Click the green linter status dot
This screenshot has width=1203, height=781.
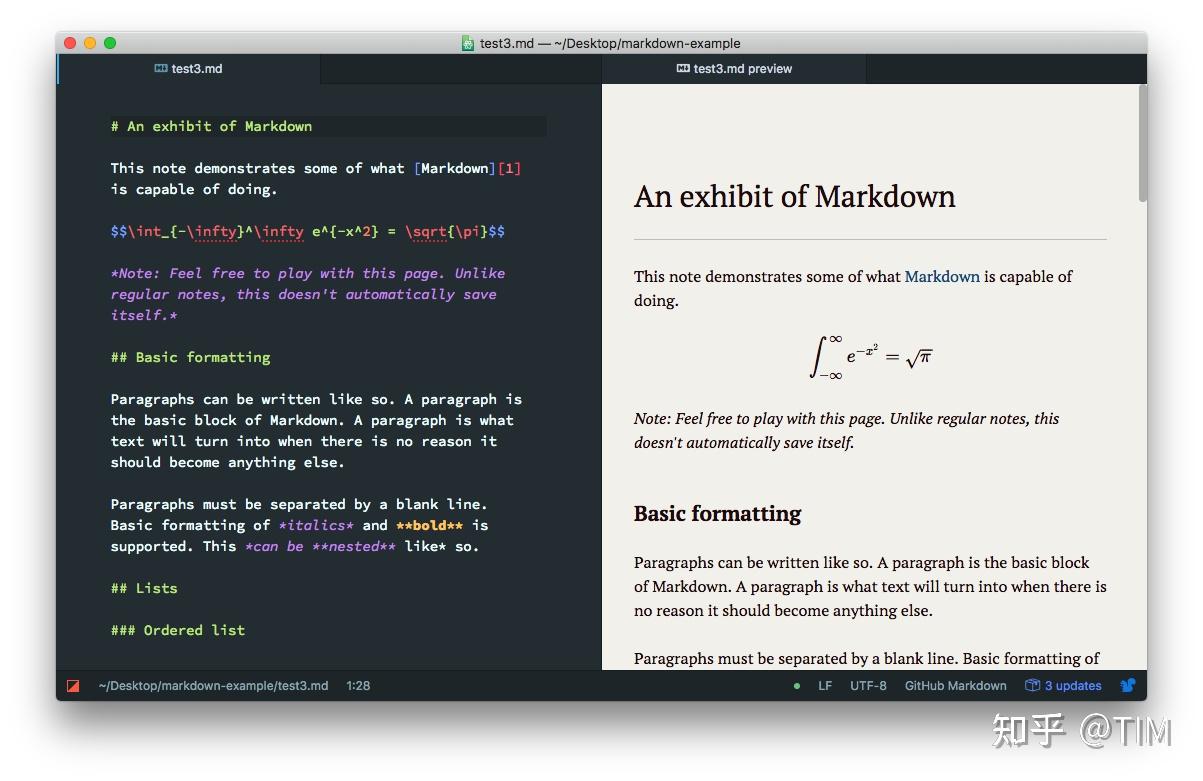tap(795, 686)
